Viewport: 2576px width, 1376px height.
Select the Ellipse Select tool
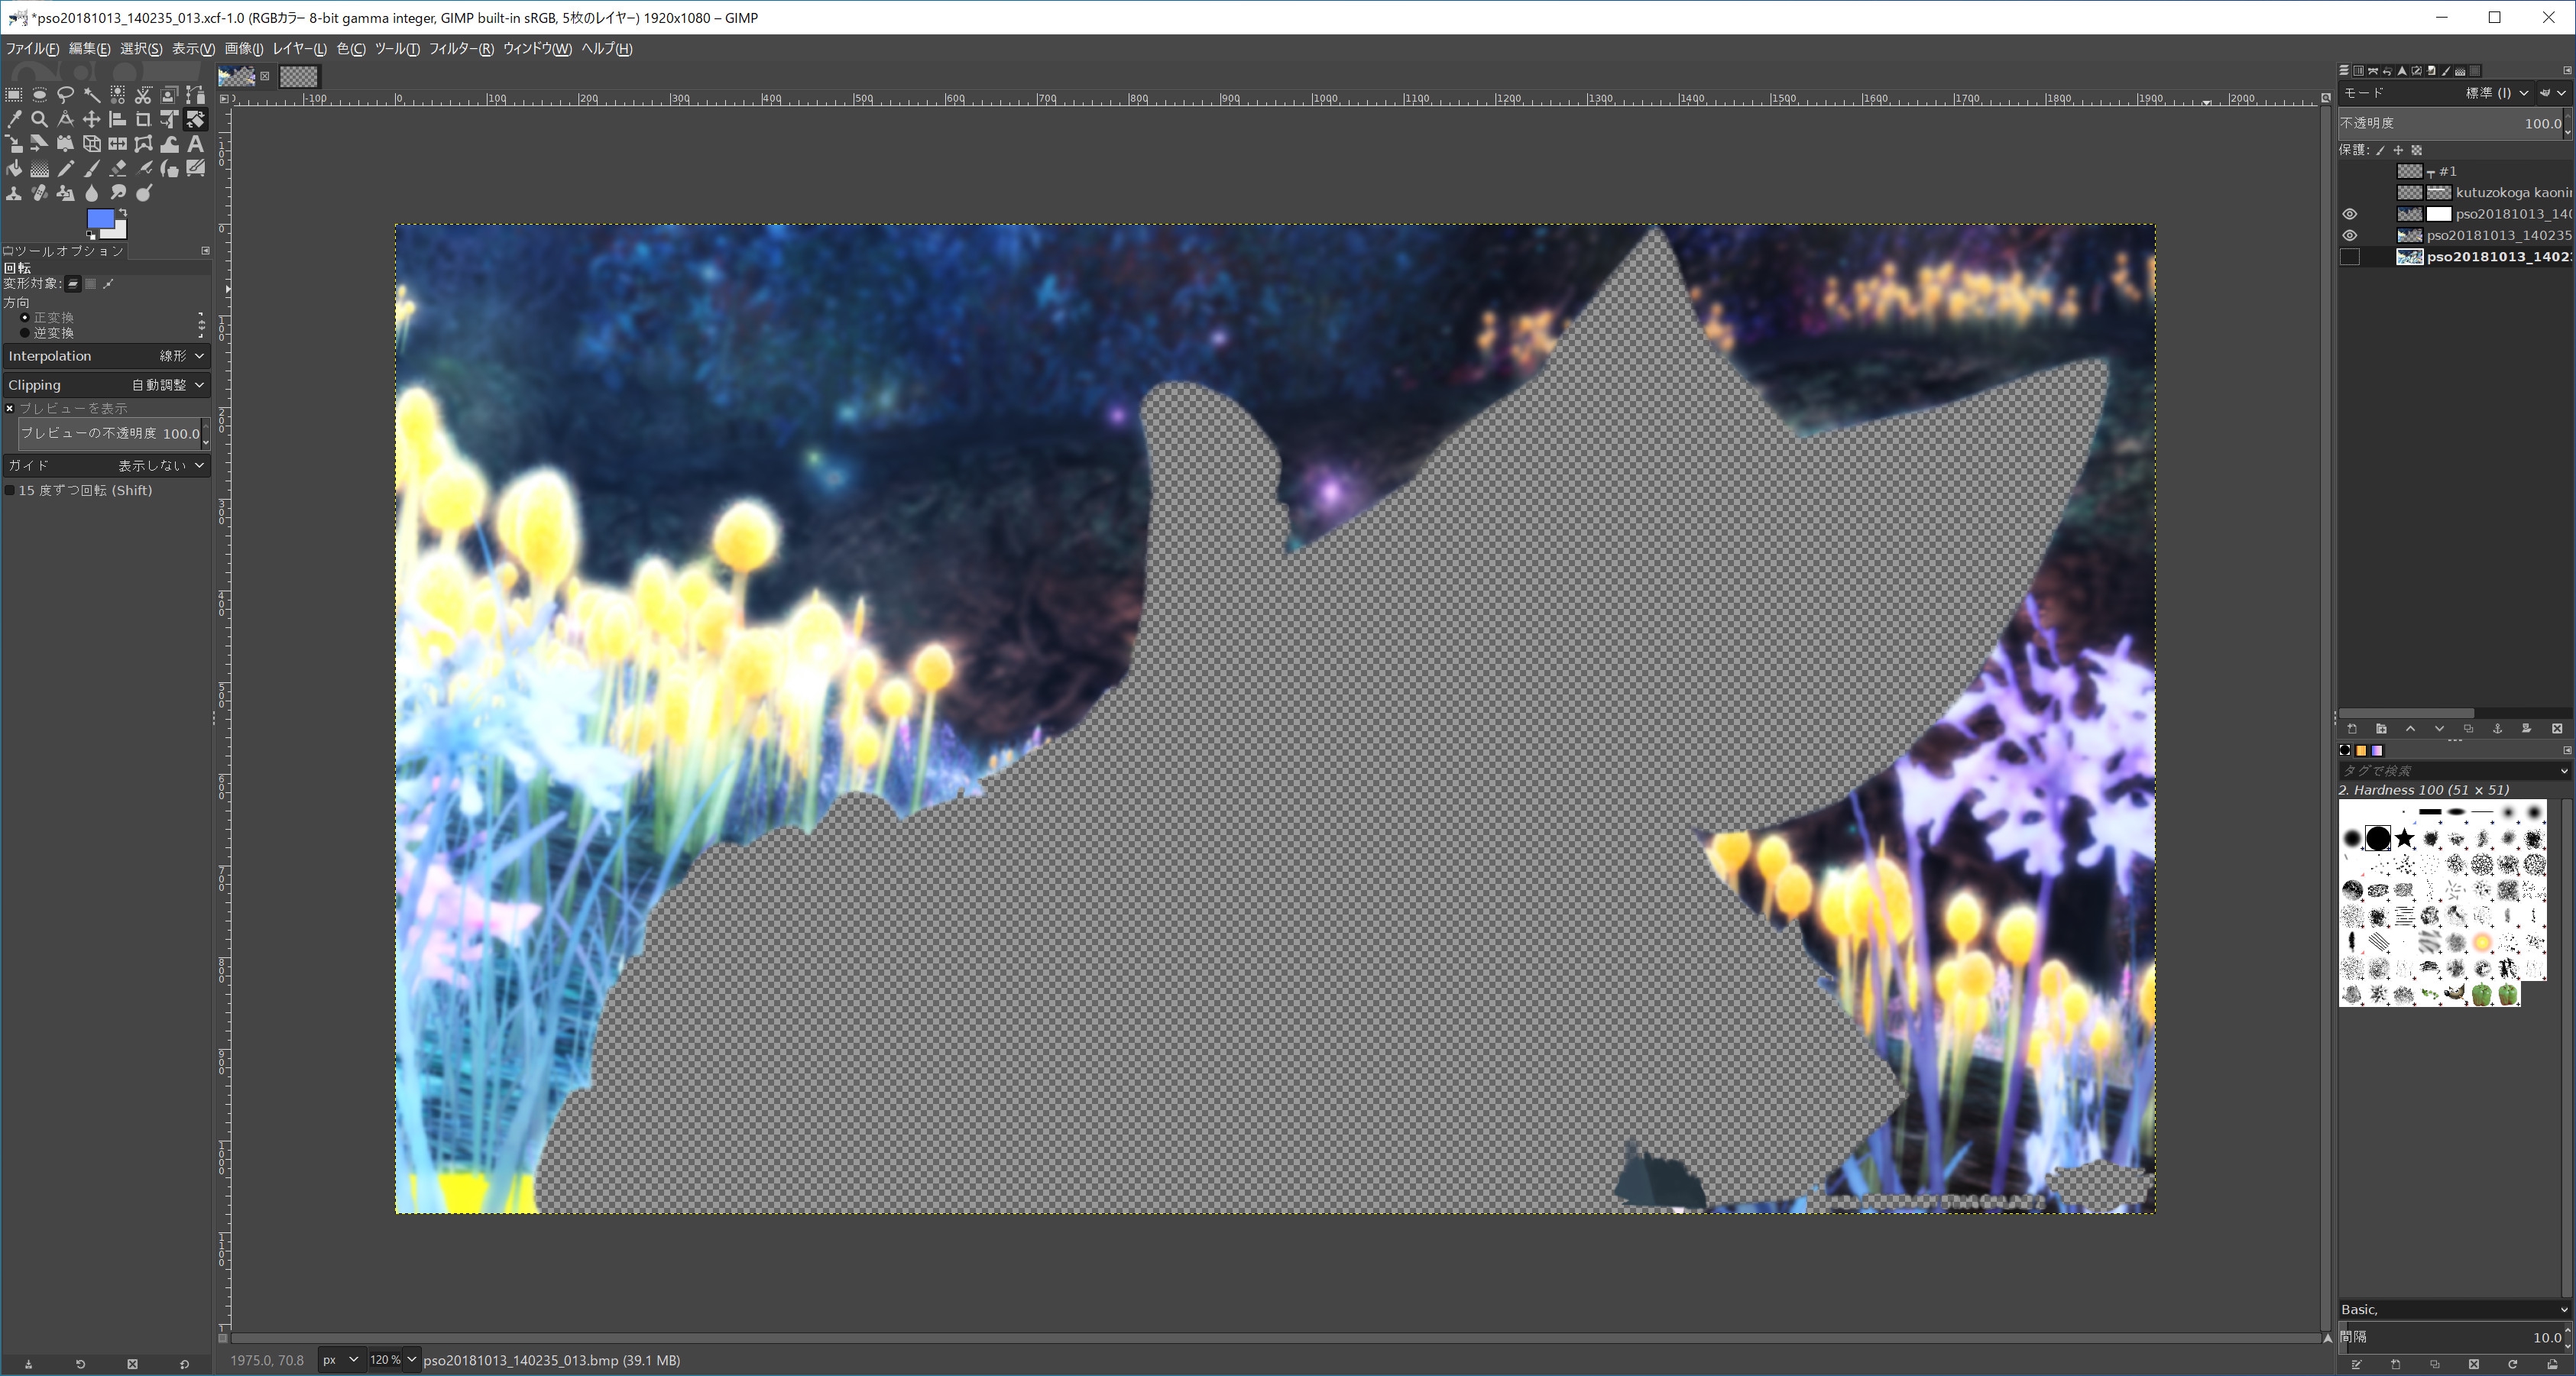pyautogui.click(x=40, y=95)
